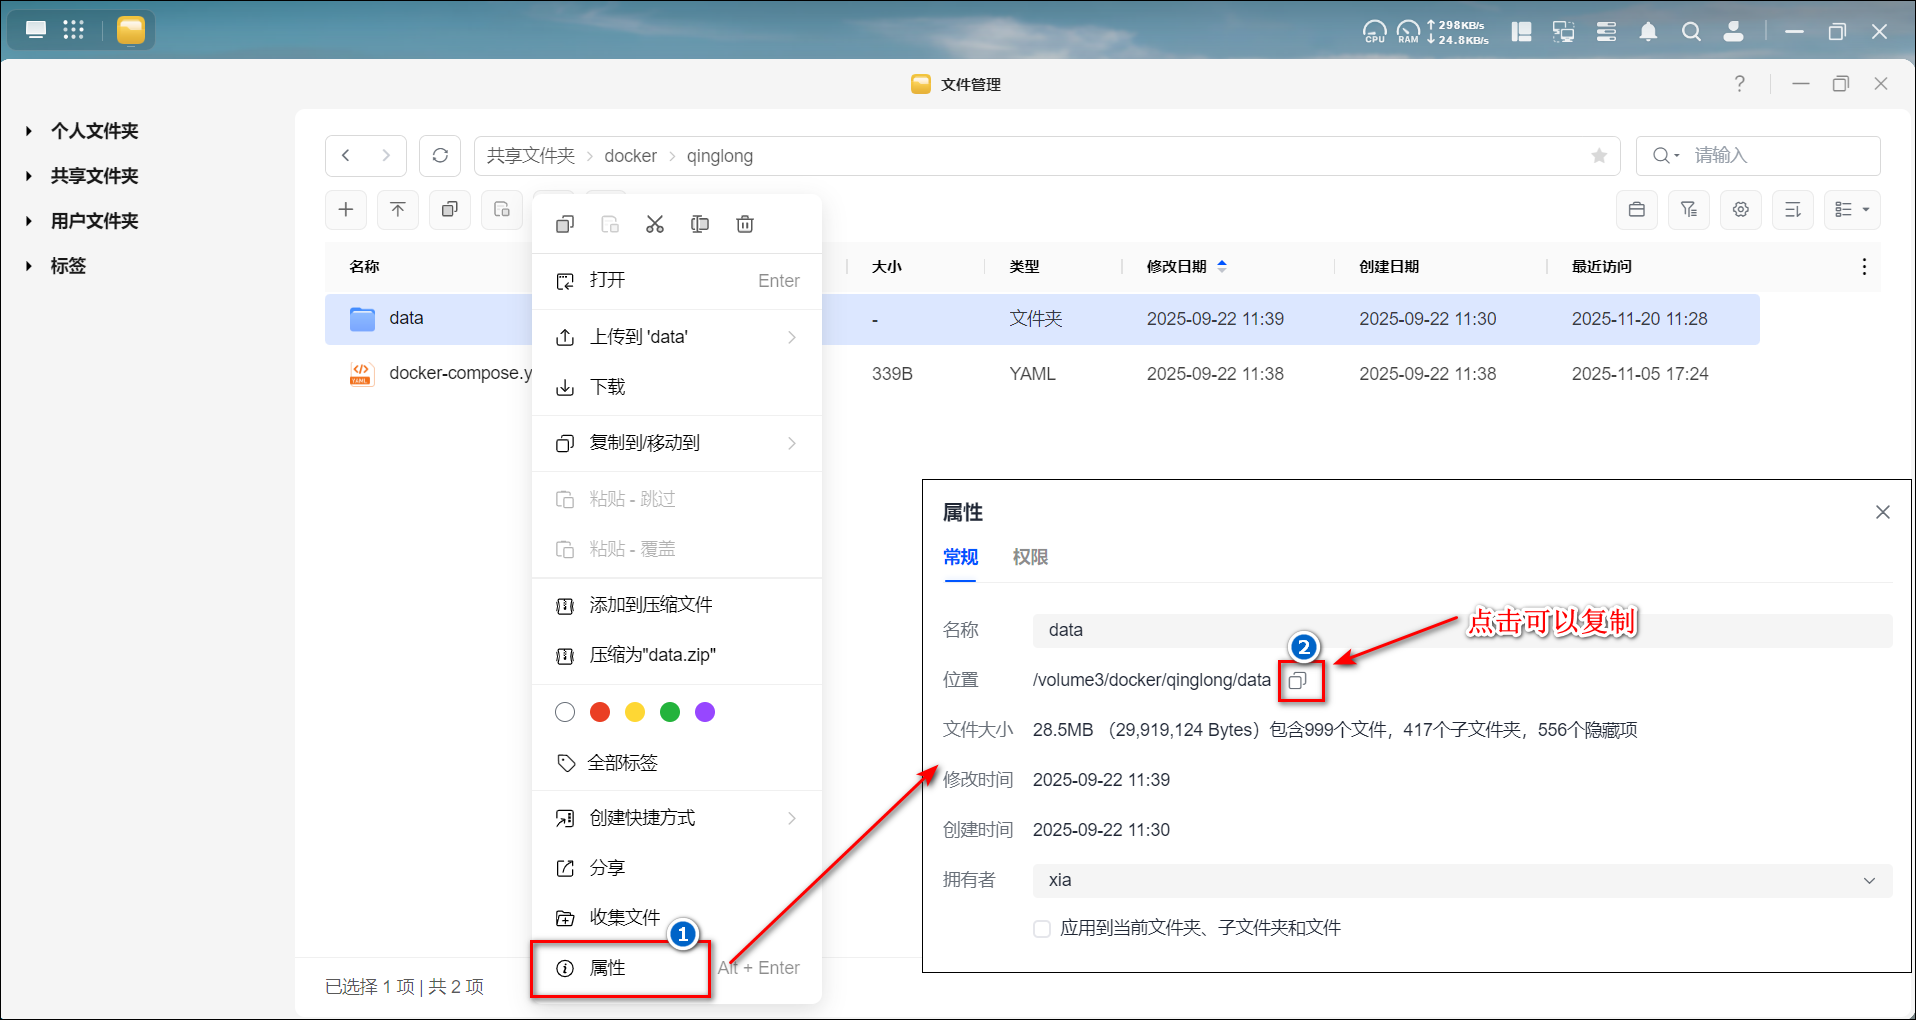
Task: Expand the 共享文件夹 tree node
Action: pyautogui.click(x=29, y=176)
